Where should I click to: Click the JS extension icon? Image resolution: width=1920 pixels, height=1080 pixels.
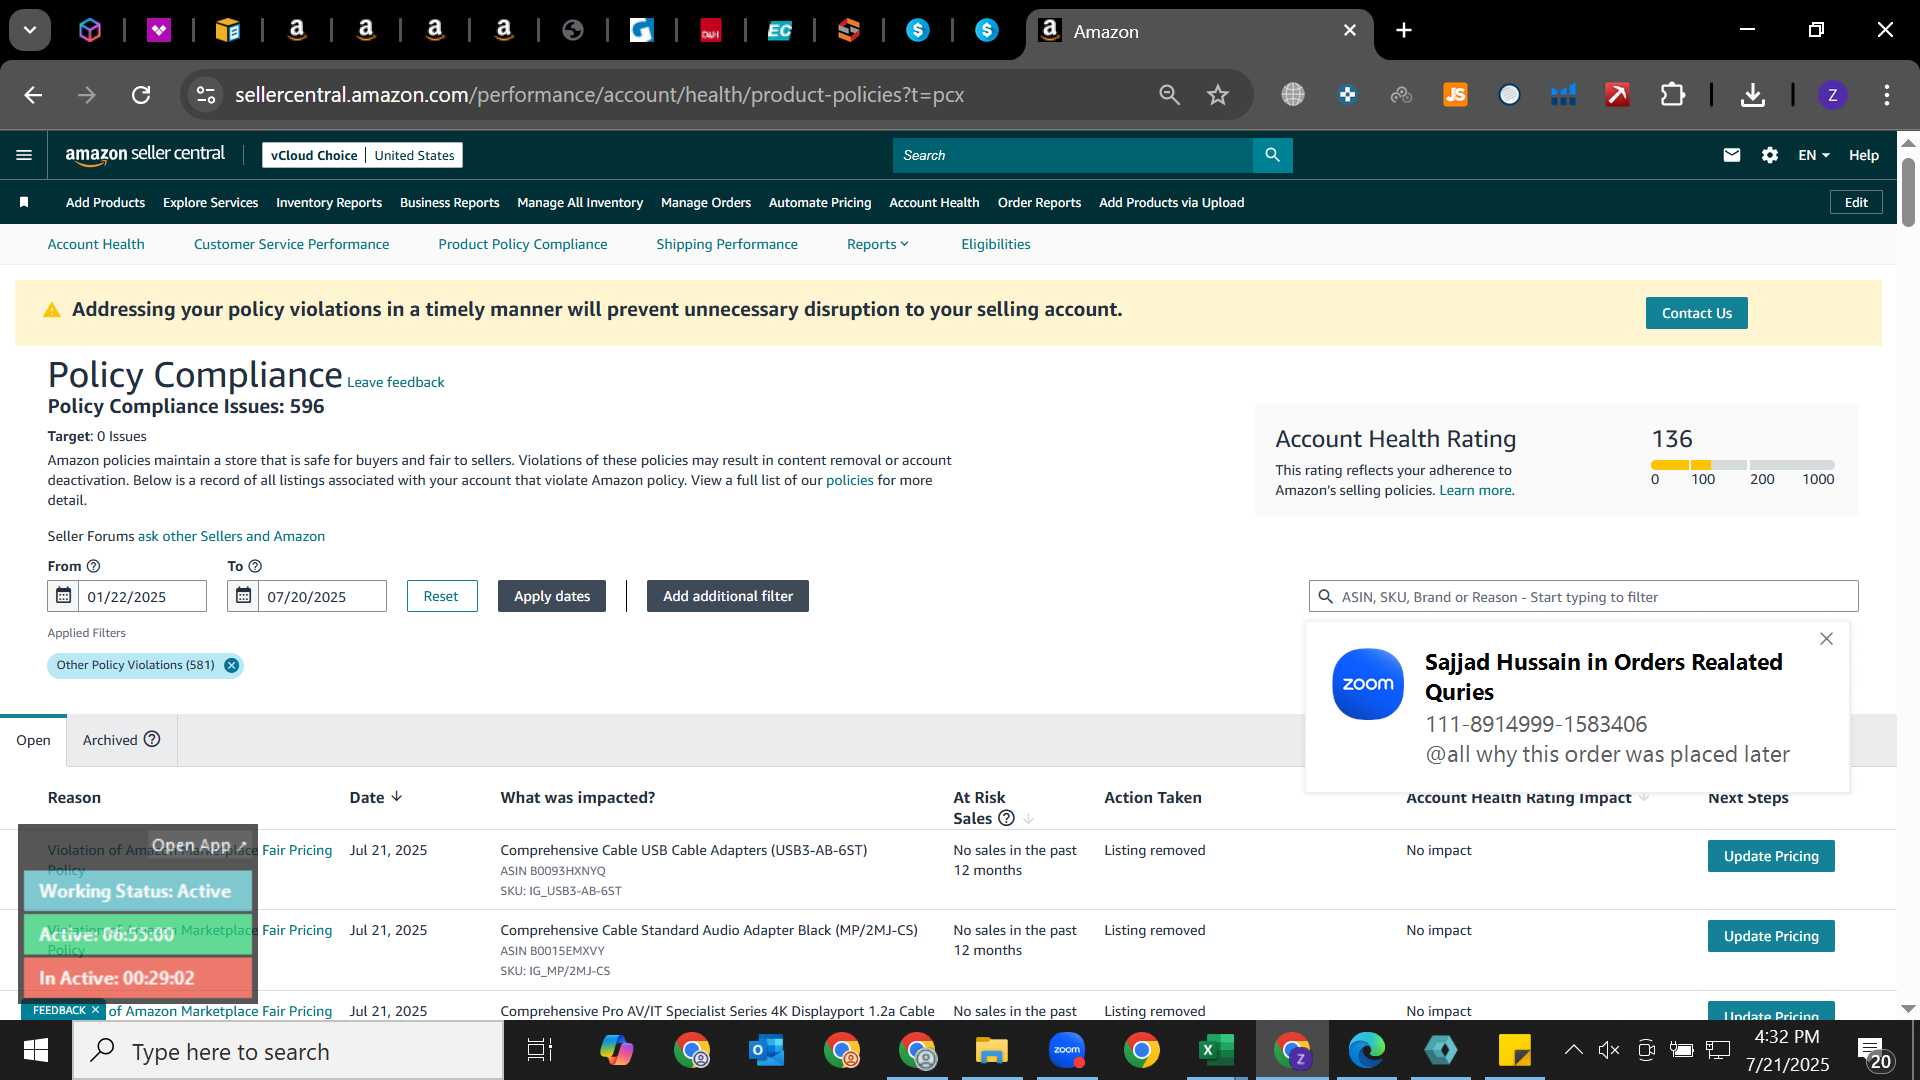(x=1455, y=95)
